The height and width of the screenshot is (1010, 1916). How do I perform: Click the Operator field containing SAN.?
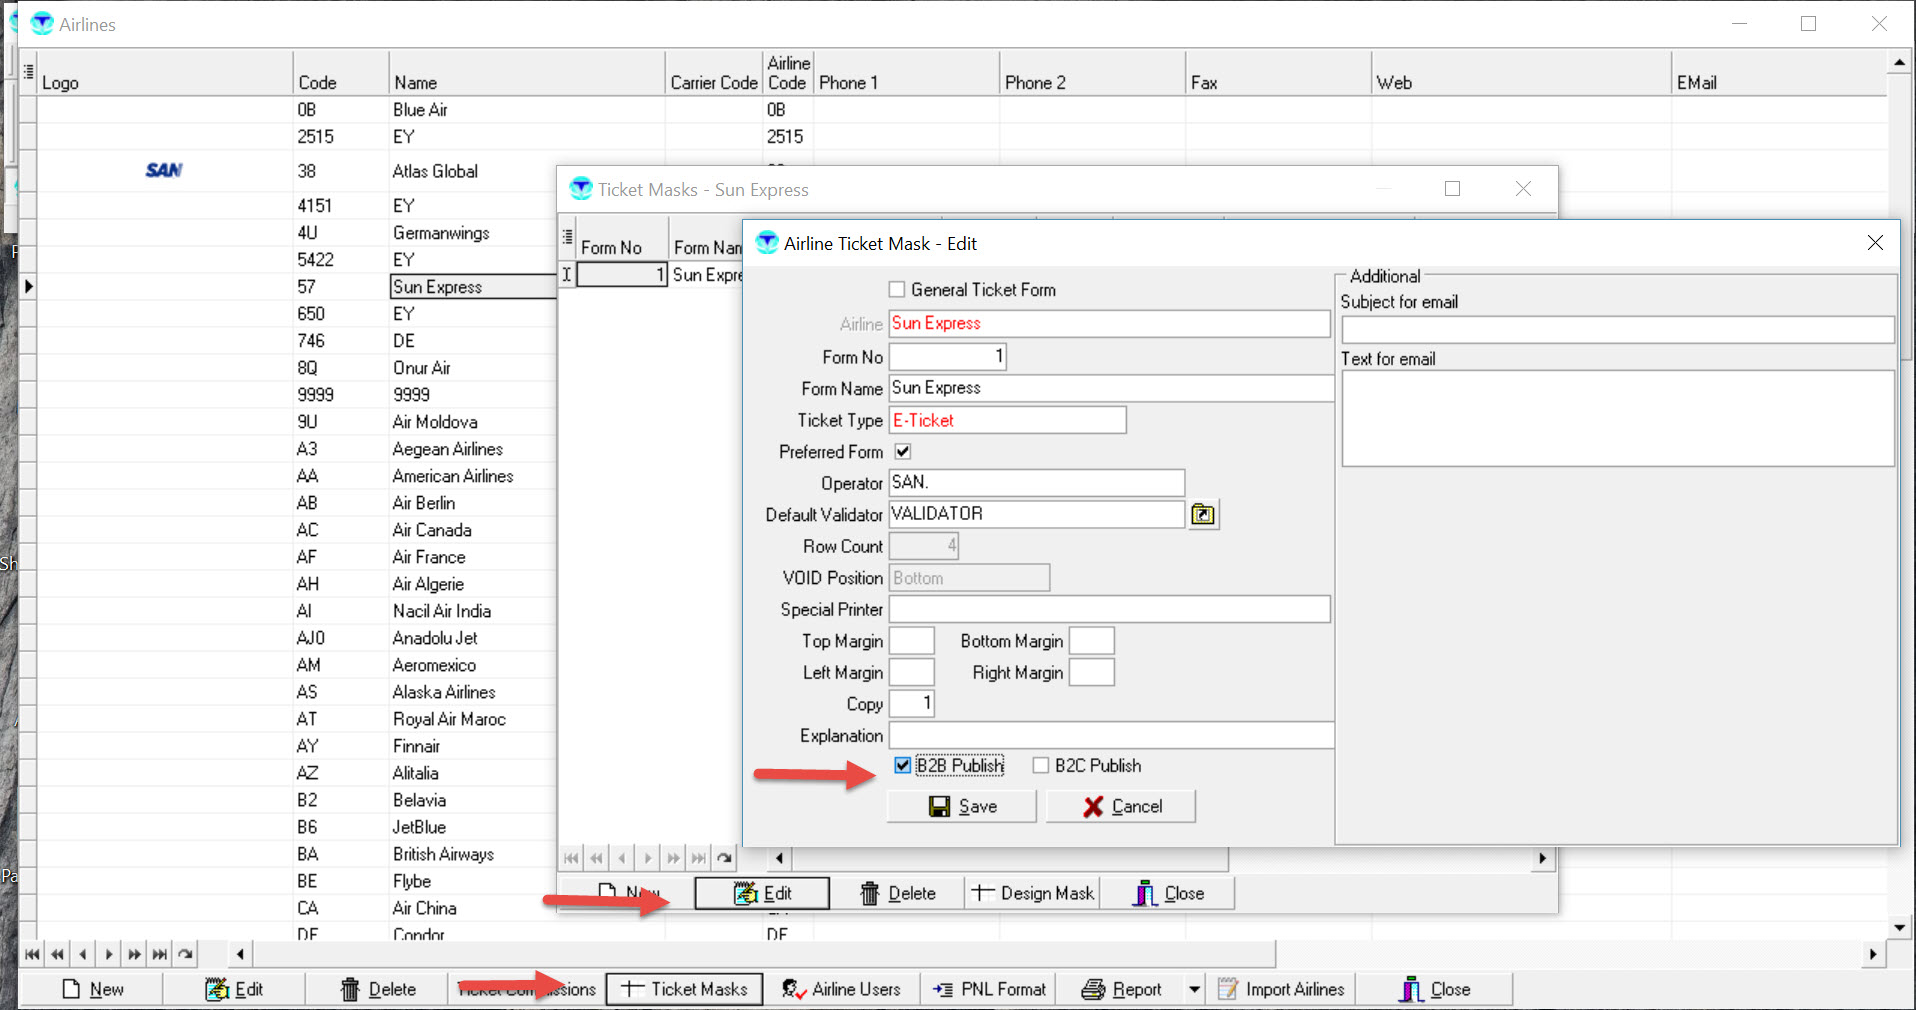[x=1036, y=483]
